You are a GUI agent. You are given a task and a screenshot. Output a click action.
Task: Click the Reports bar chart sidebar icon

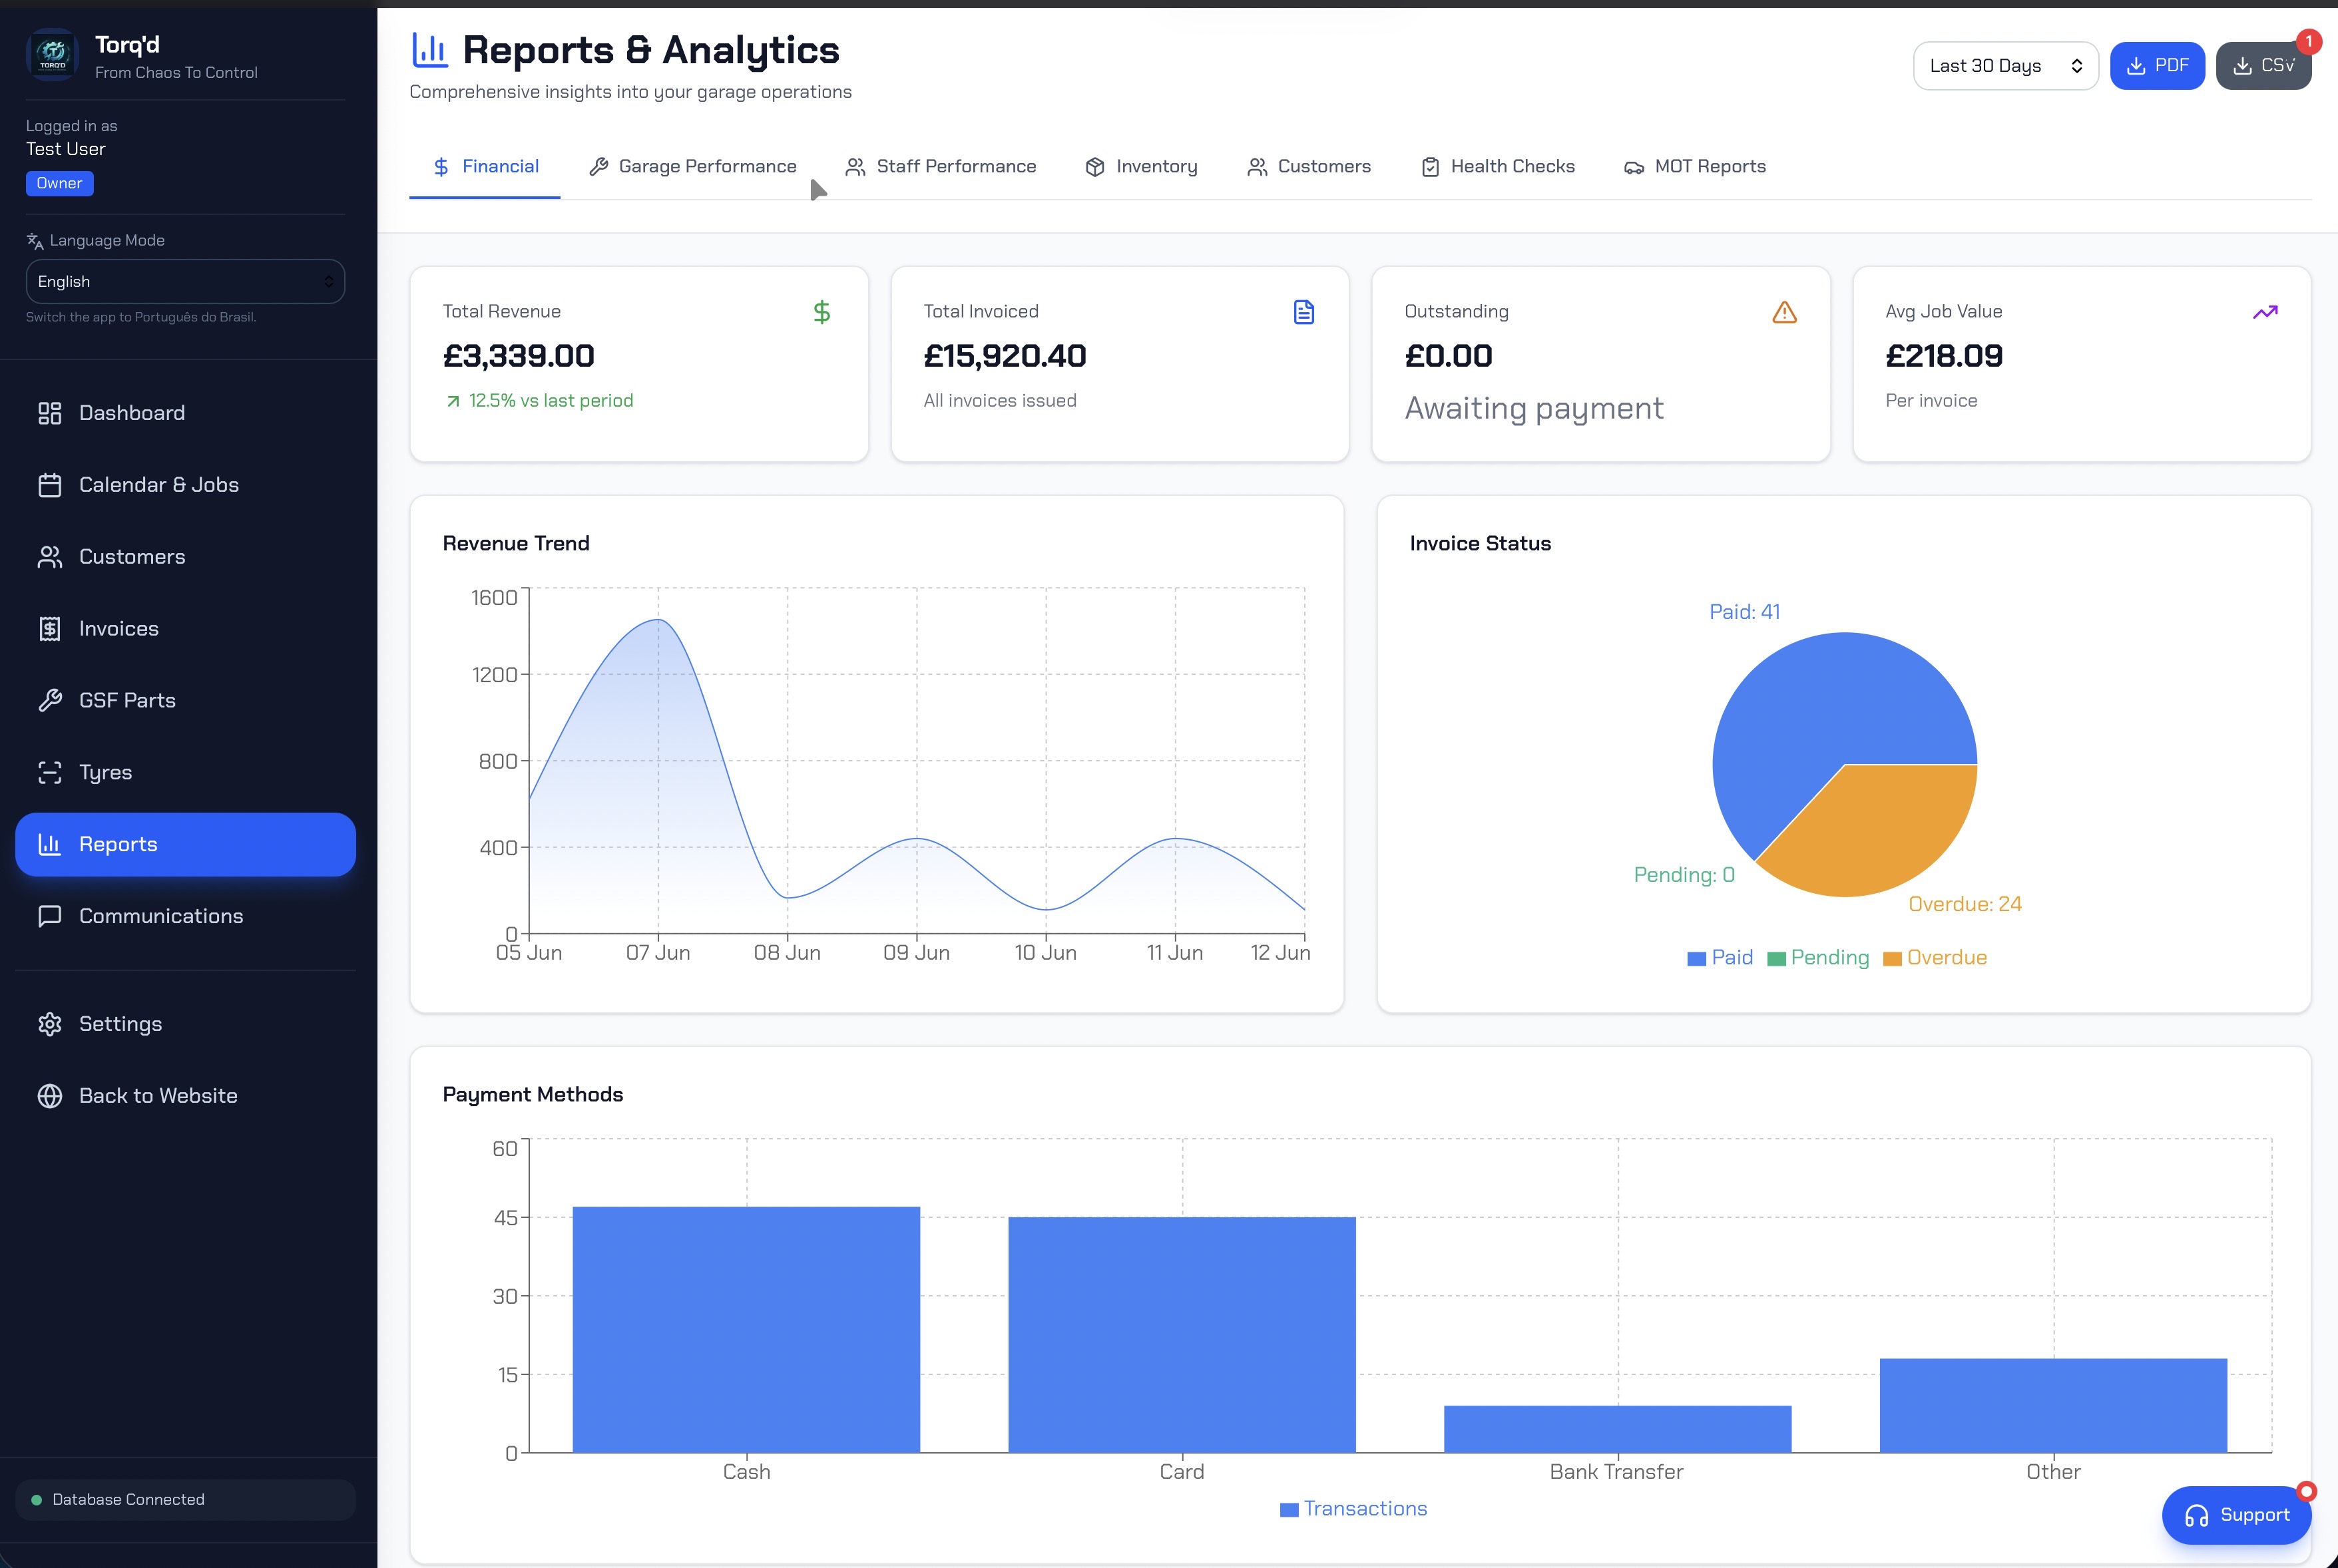pyautogui.click(x=50, y=844)
